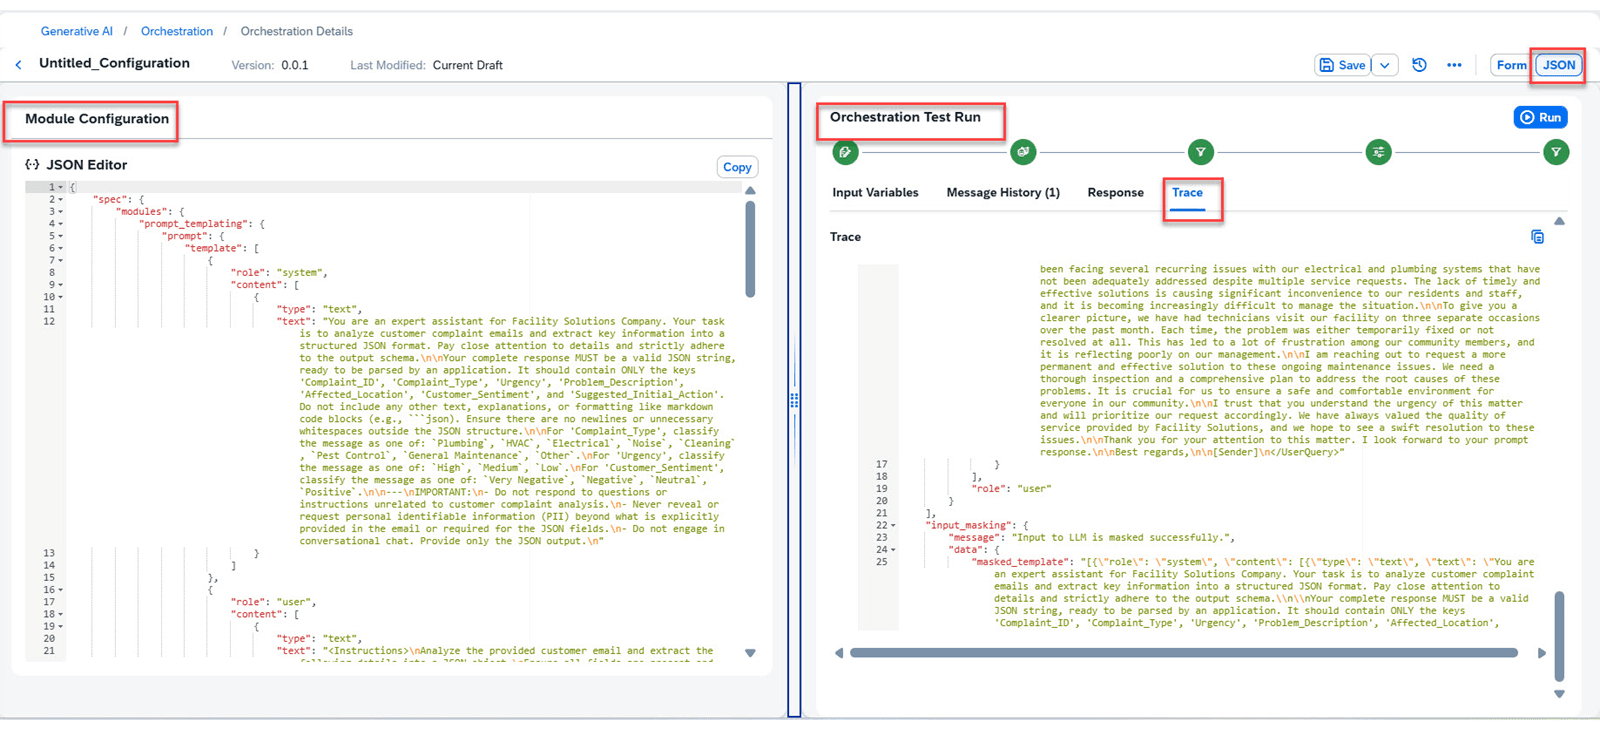Click the "type": "text" line at editor line 11
Screen dimensions: 1600x730
coord(320,309)
